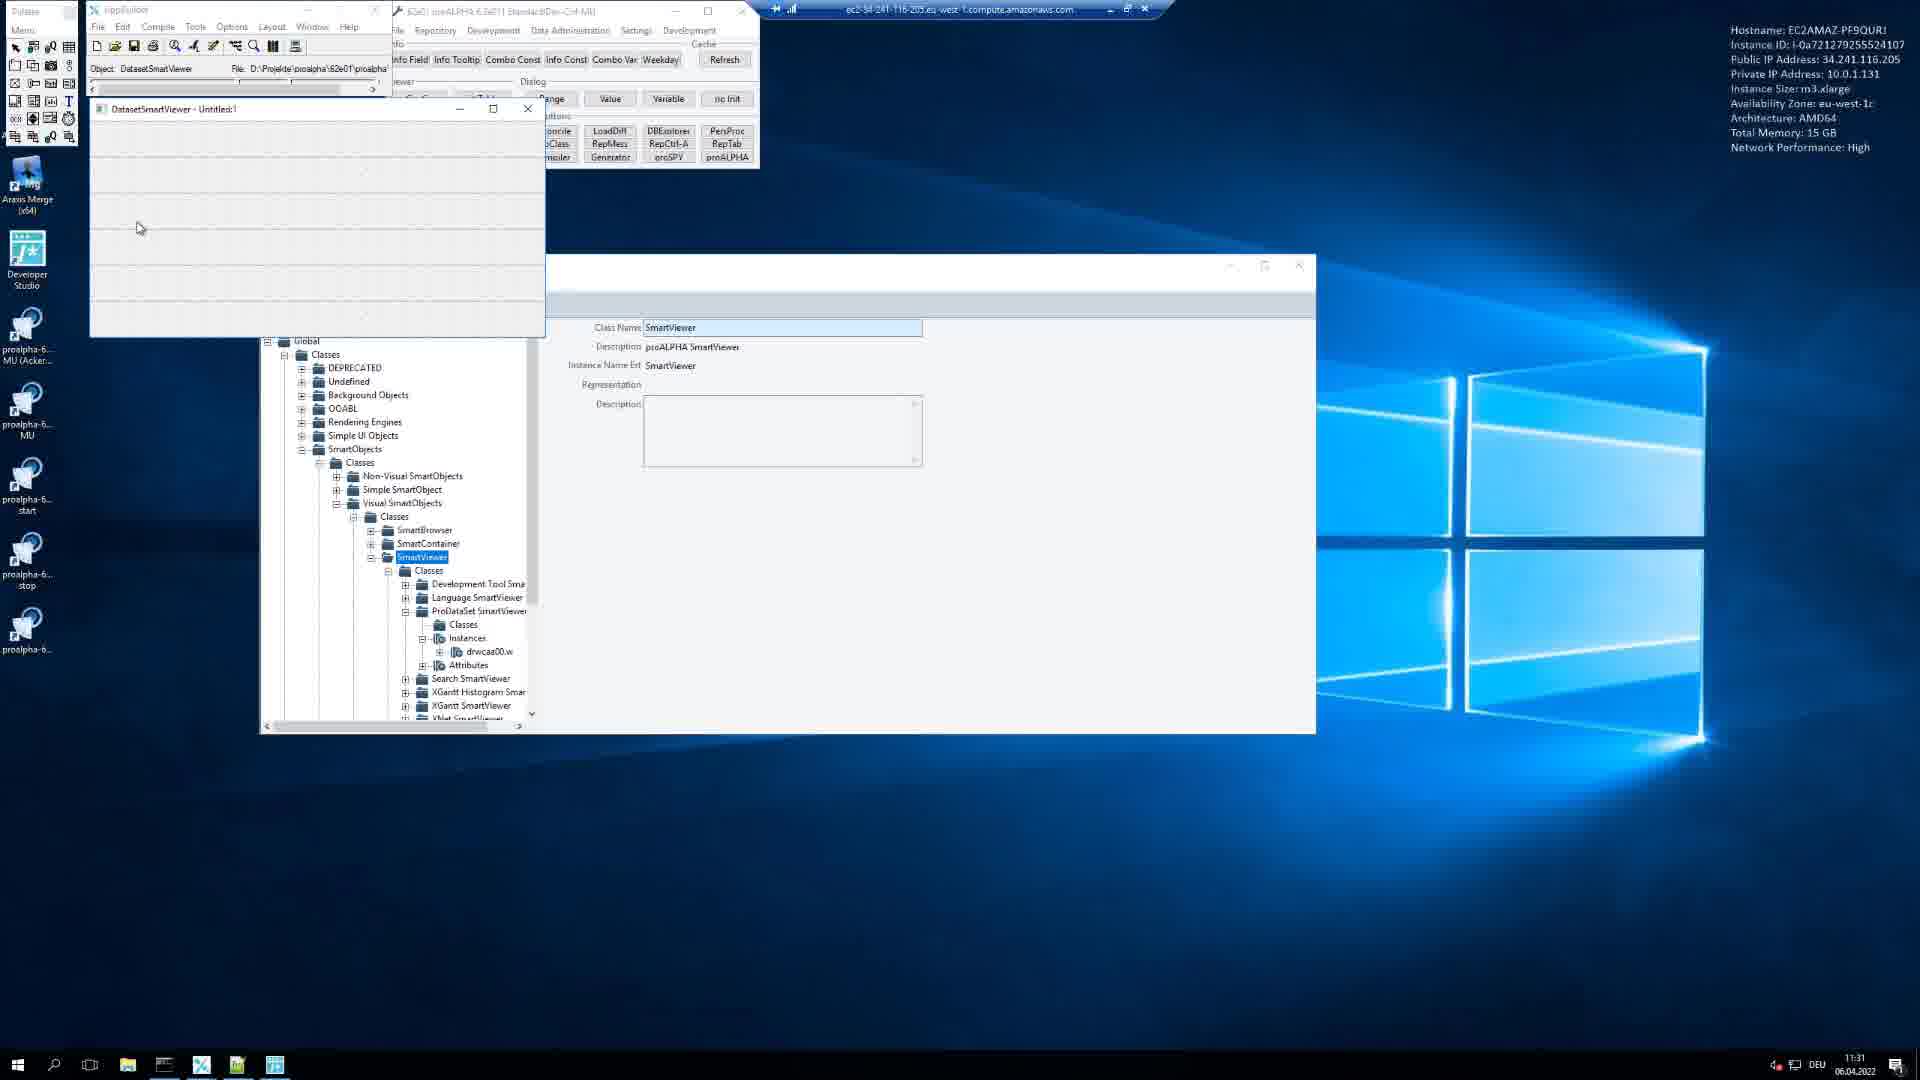Click Class Name field containing SmartViewer
The image size is (1920, 1080).
tap(782, 328)
